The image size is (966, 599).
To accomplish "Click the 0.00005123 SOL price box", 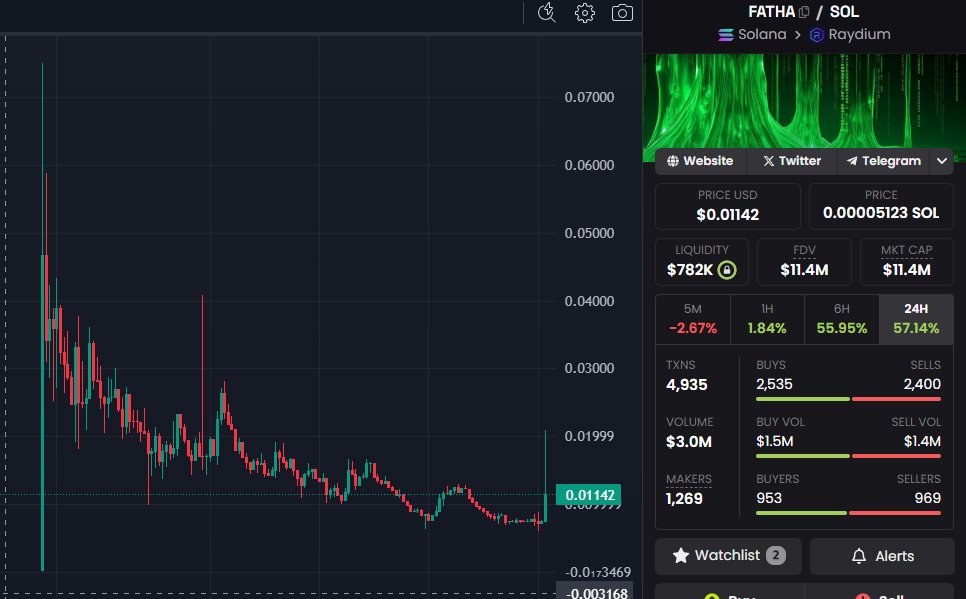I will pyautogui.click(x=881, y=206).
